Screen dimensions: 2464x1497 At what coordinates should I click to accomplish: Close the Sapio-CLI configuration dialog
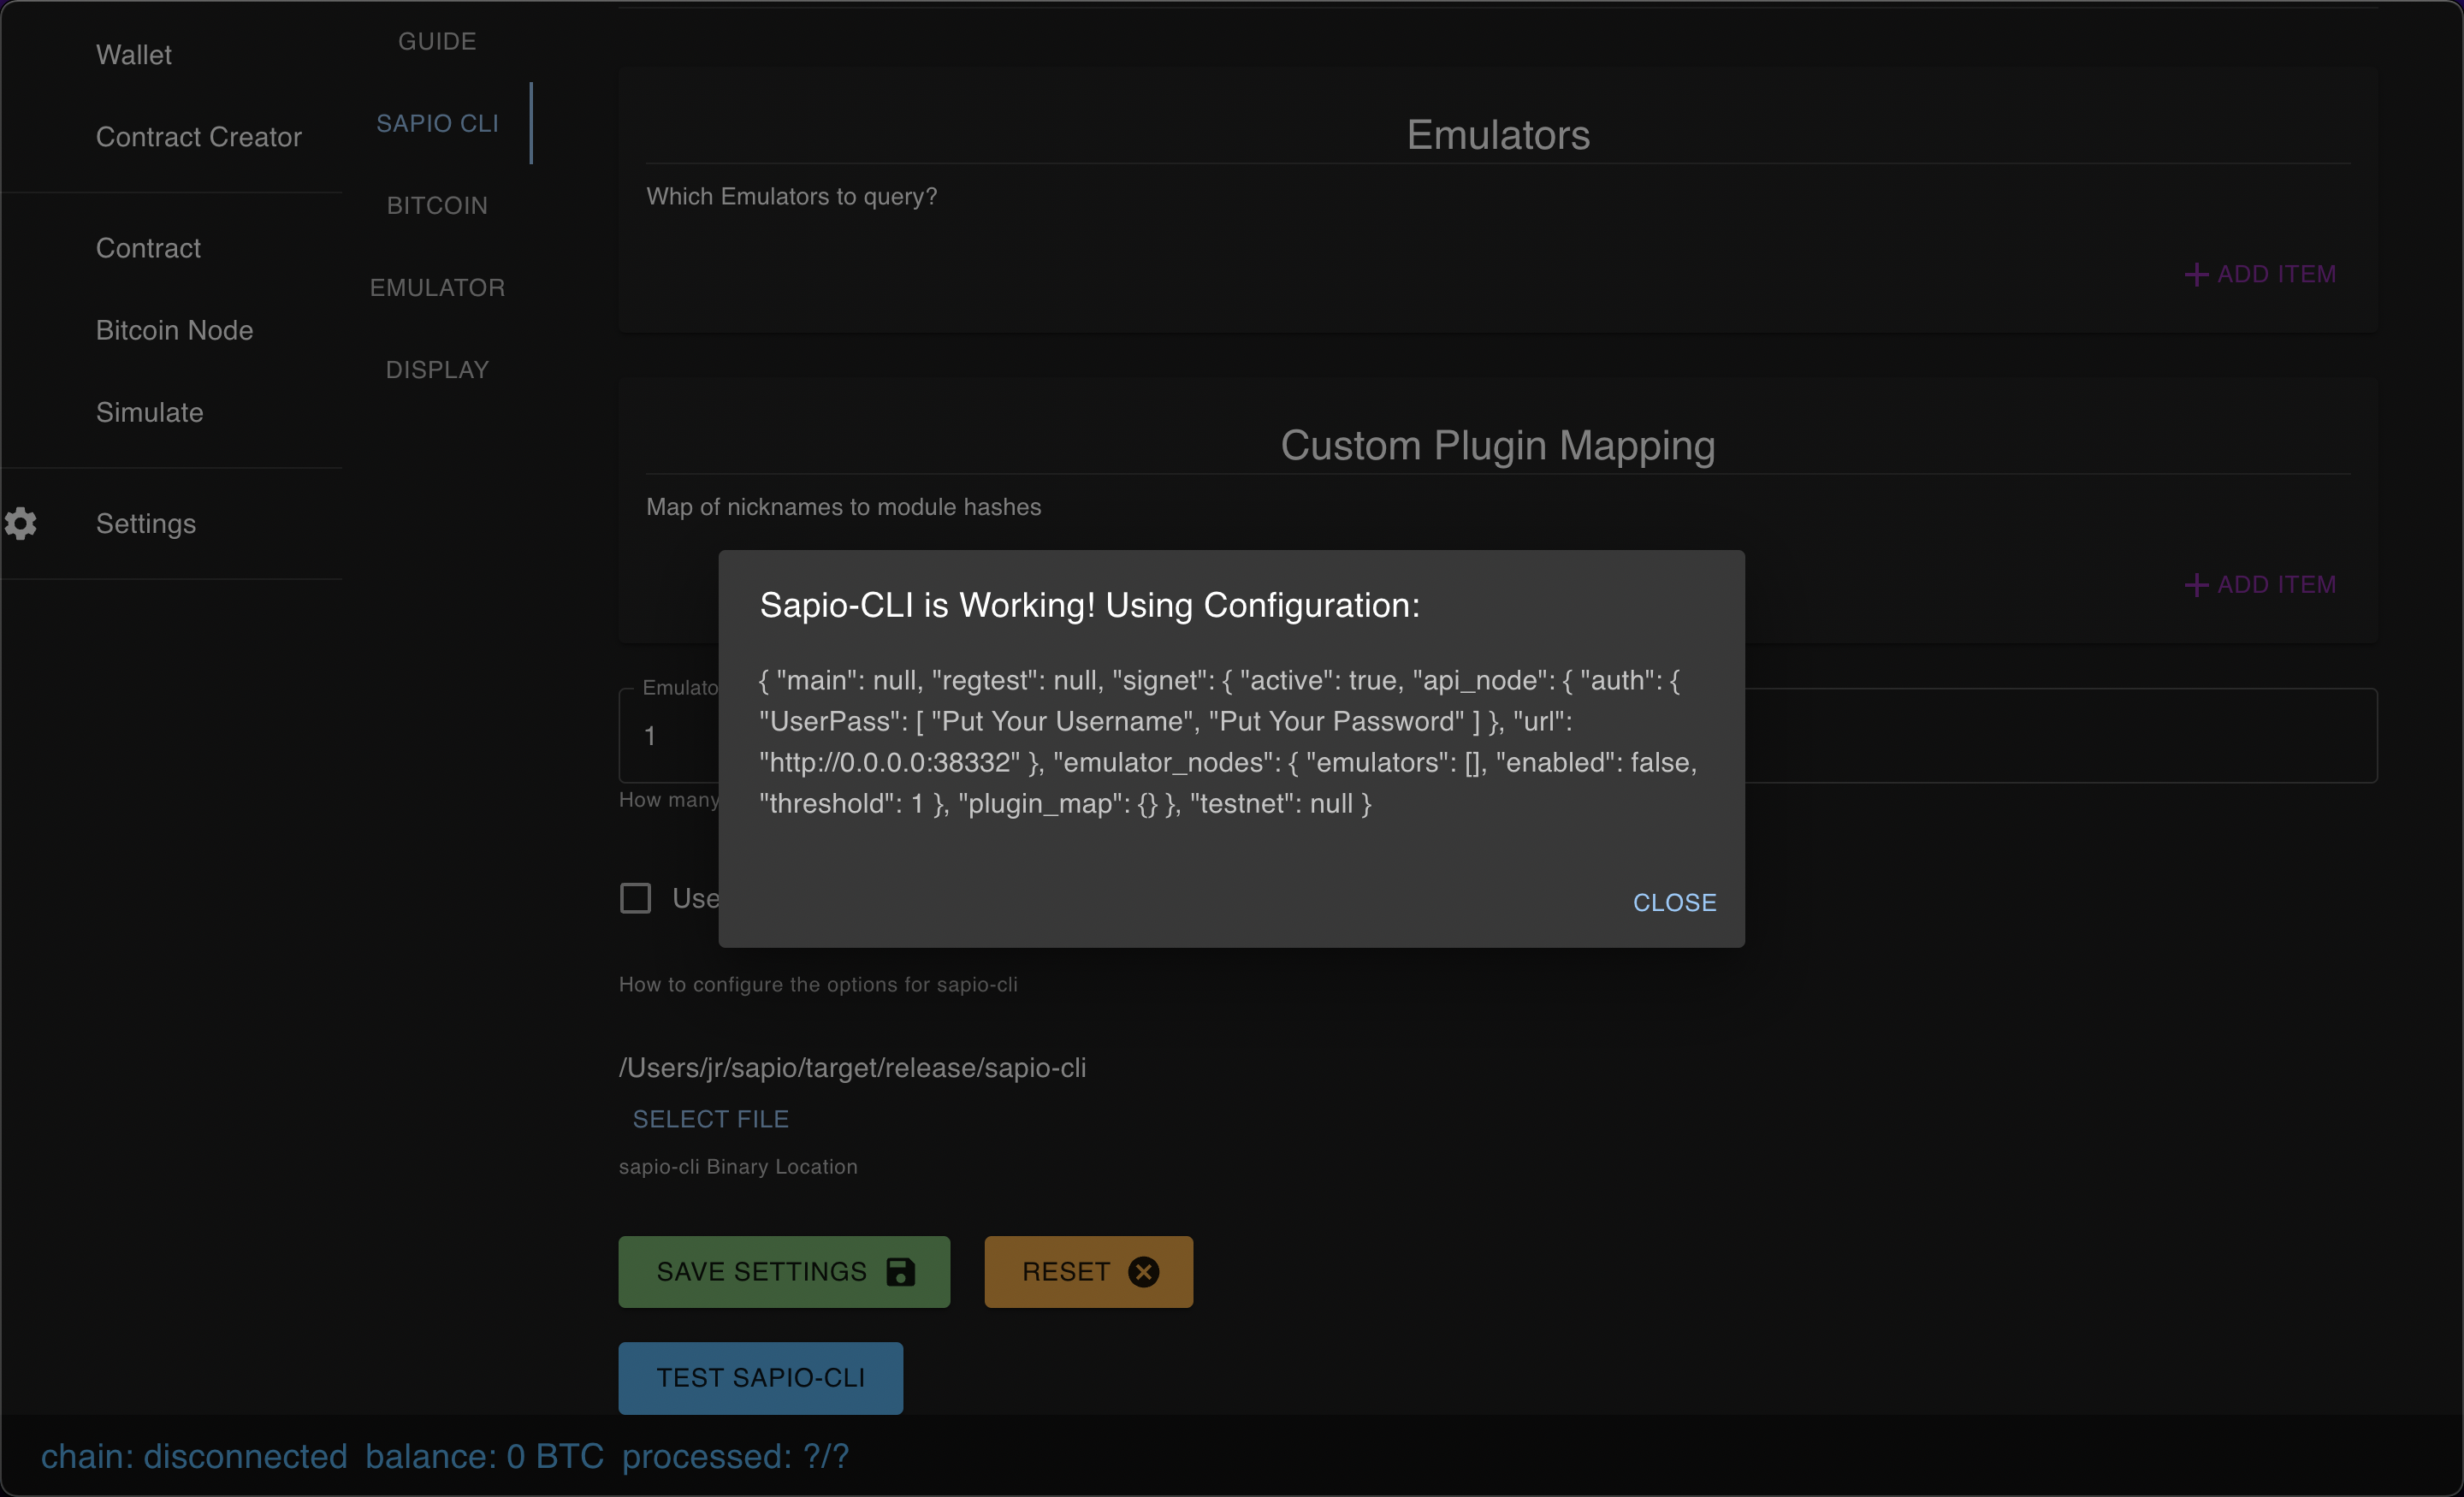(1674, 902)
